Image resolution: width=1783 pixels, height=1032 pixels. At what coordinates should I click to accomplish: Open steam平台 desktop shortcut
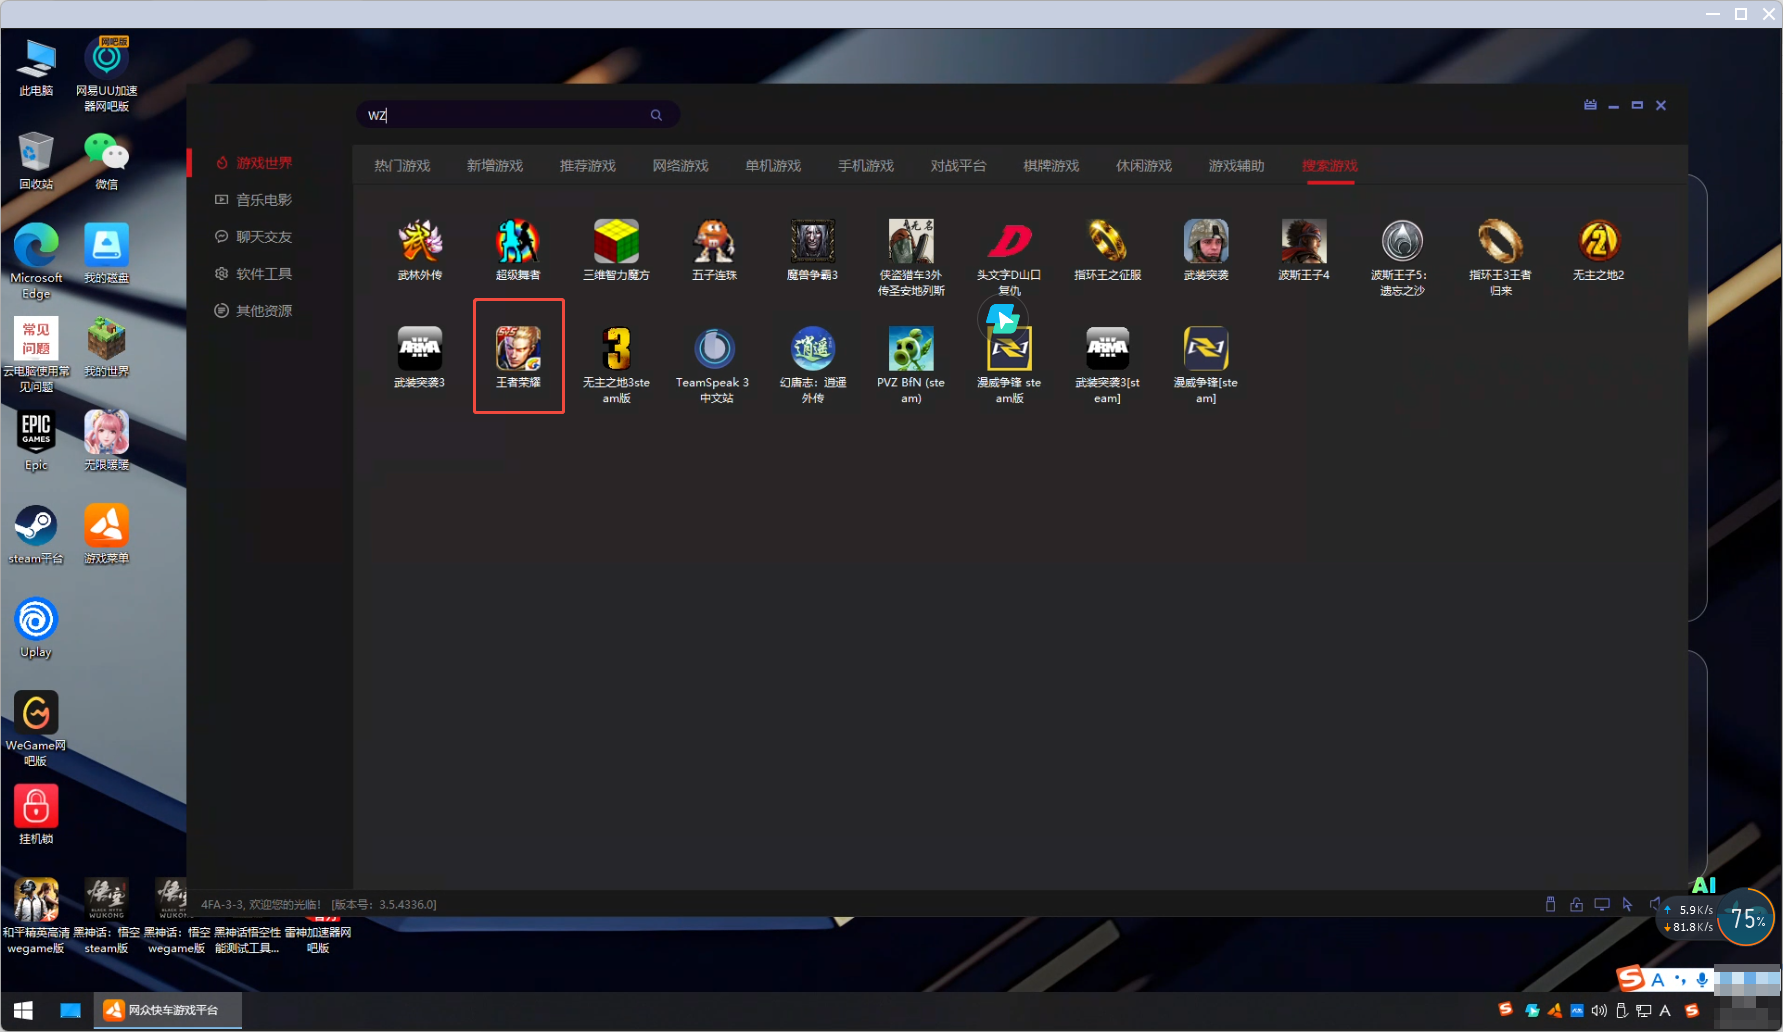point(36,535)
